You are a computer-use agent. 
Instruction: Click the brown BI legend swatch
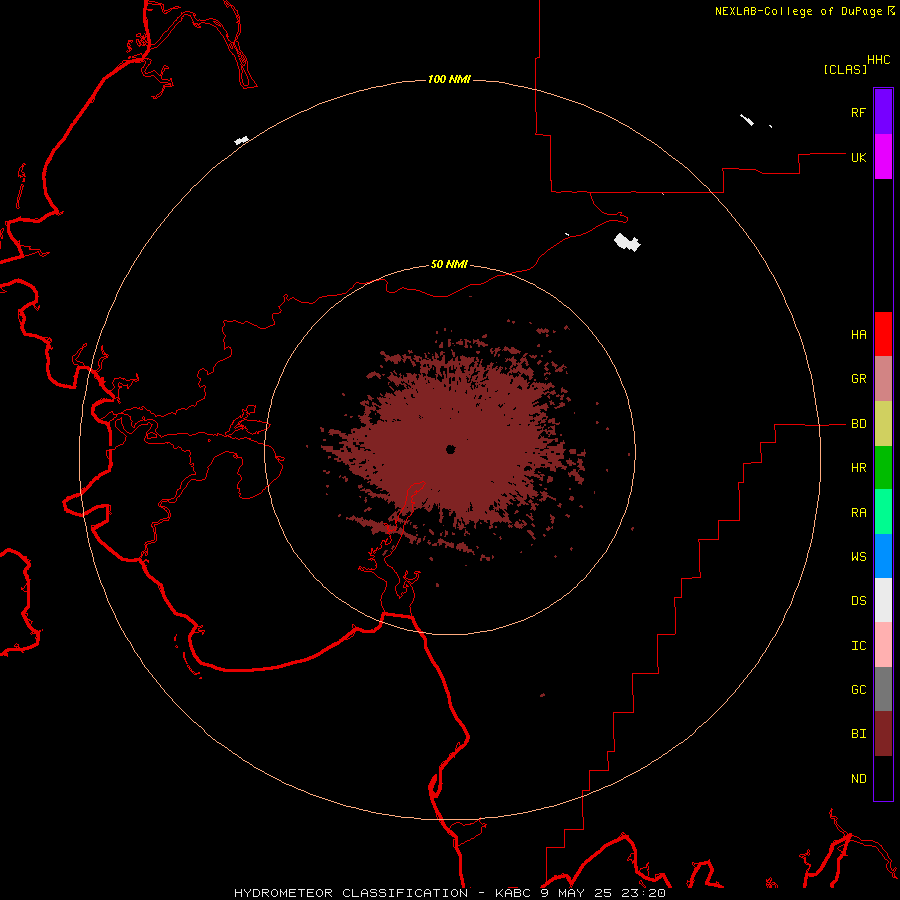click(x=883, y=734)
